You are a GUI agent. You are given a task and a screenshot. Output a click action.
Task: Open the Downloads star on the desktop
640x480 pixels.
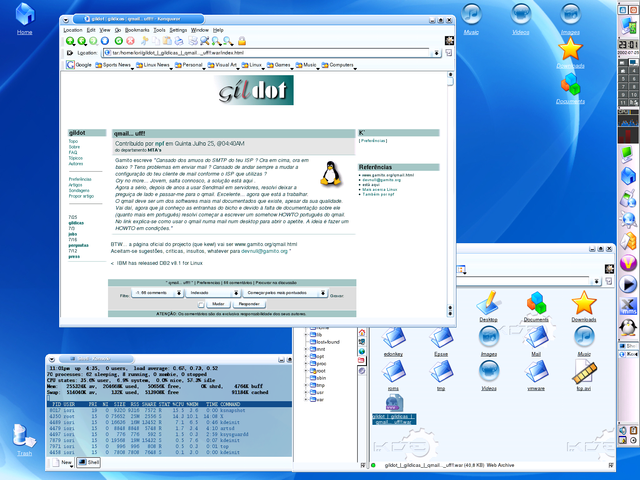point(570,52)
